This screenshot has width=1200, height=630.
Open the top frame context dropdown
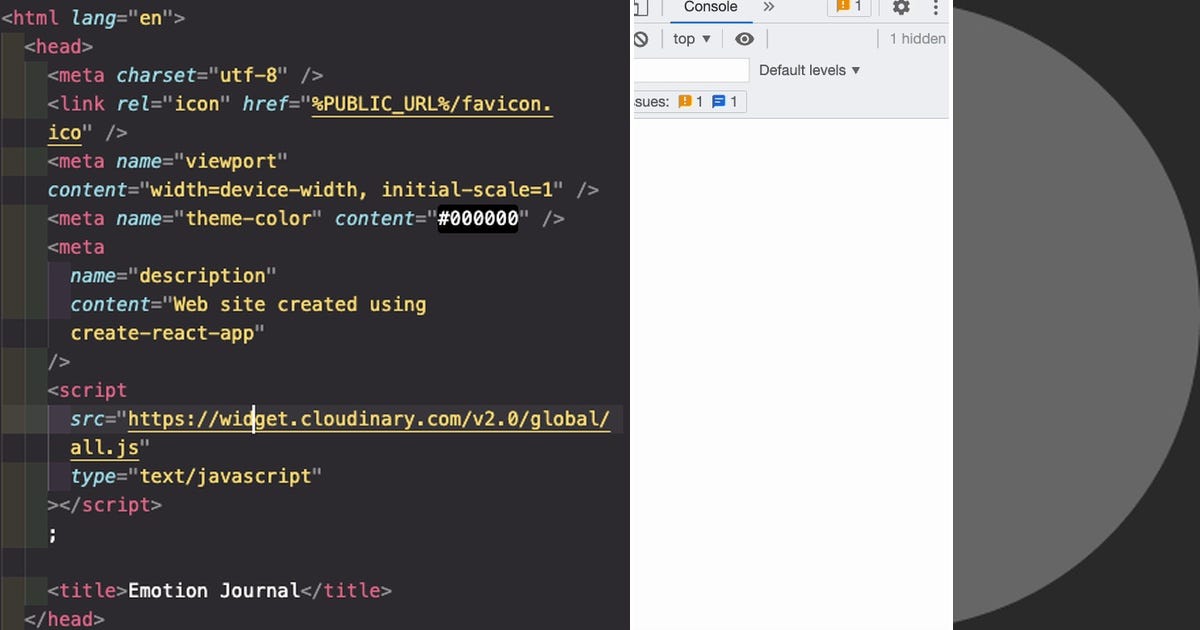point(689,39)
